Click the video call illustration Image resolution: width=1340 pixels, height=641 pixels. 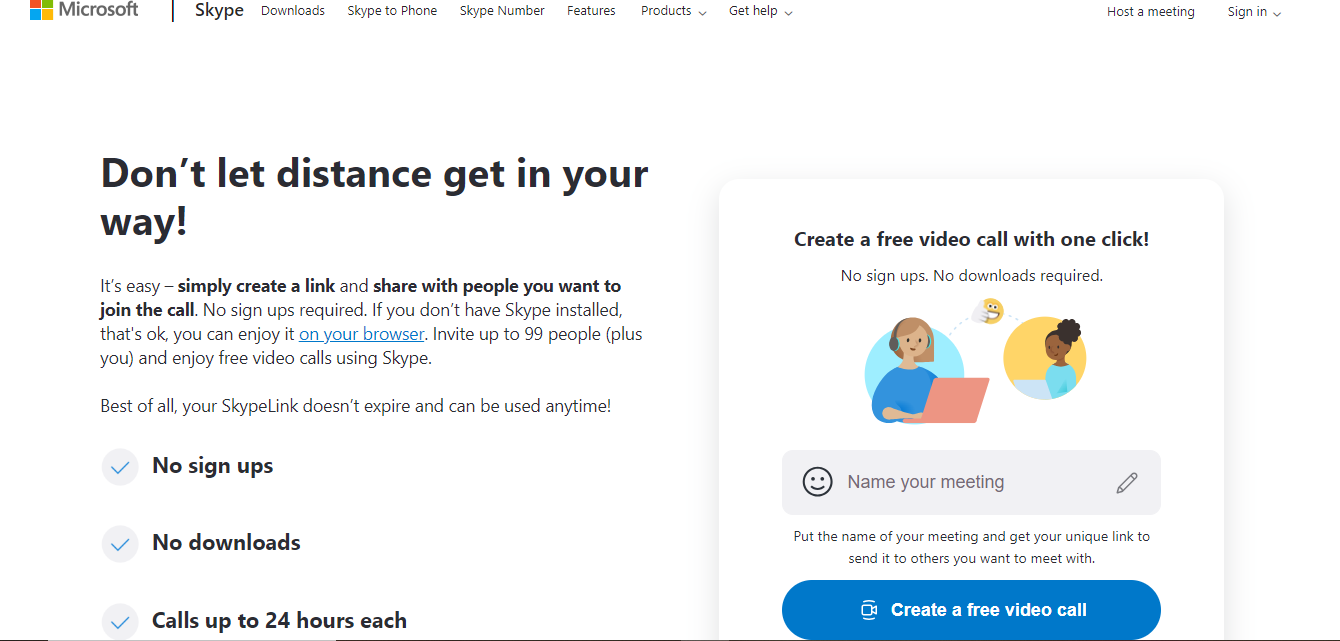coord(971,362)
